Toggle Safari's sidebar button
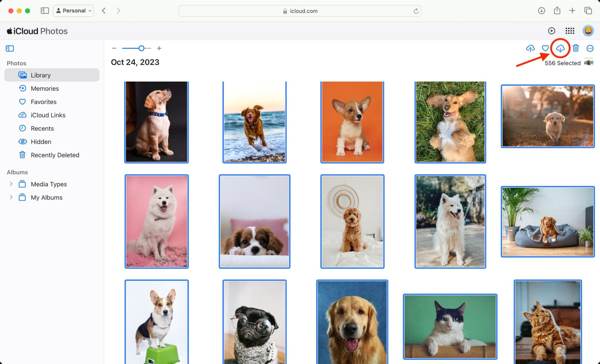This screenshot has height=364, width=600. tap(45, 11)
